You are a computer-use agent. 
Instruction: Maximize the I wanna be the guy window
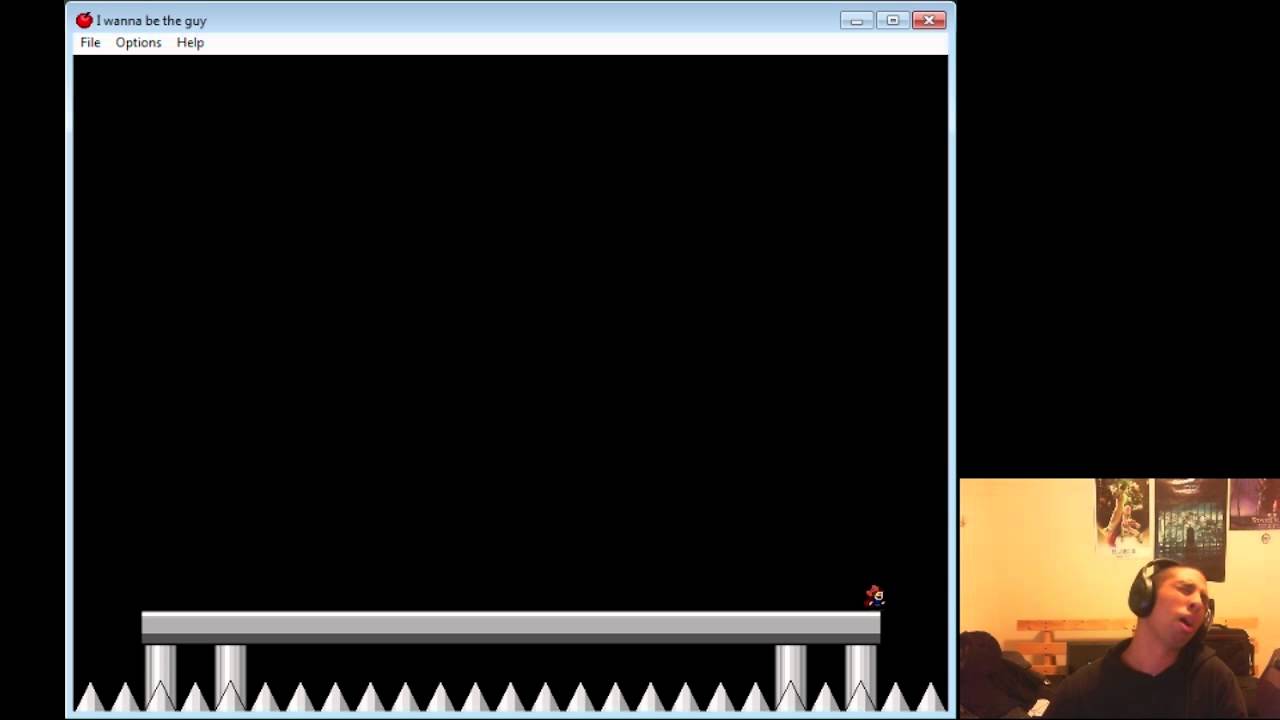(892, 20)
